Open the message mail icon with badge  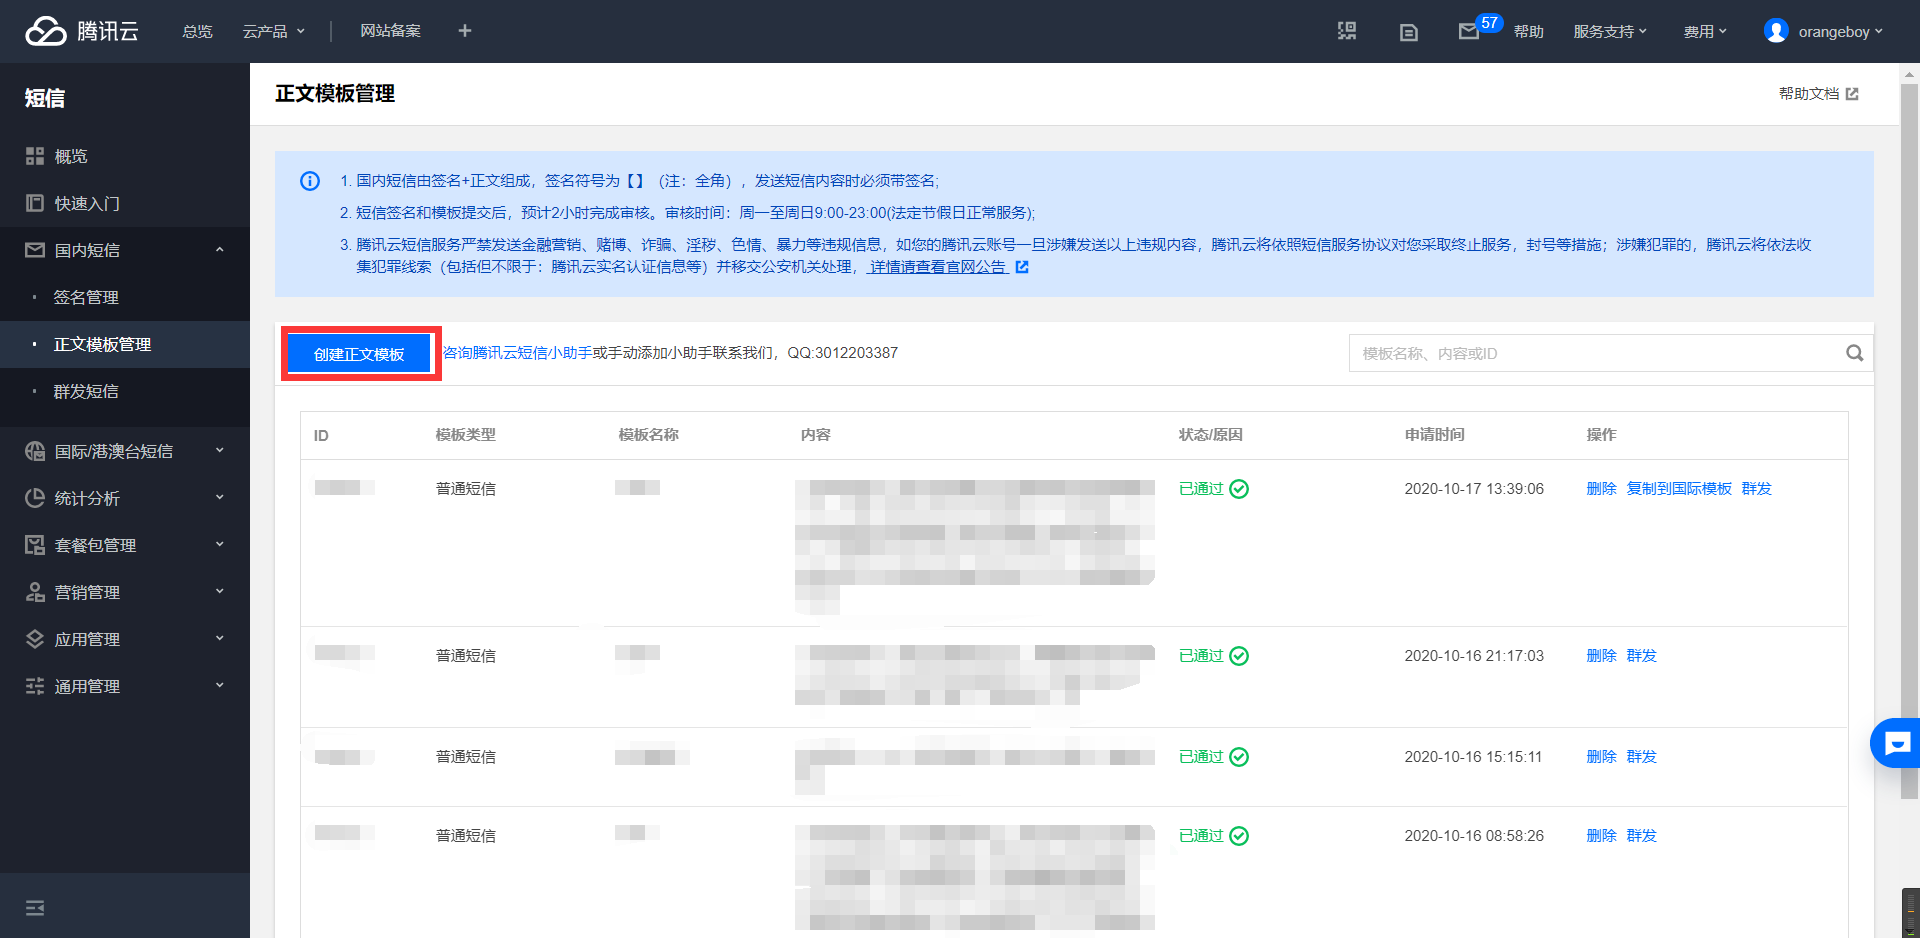1468,32
